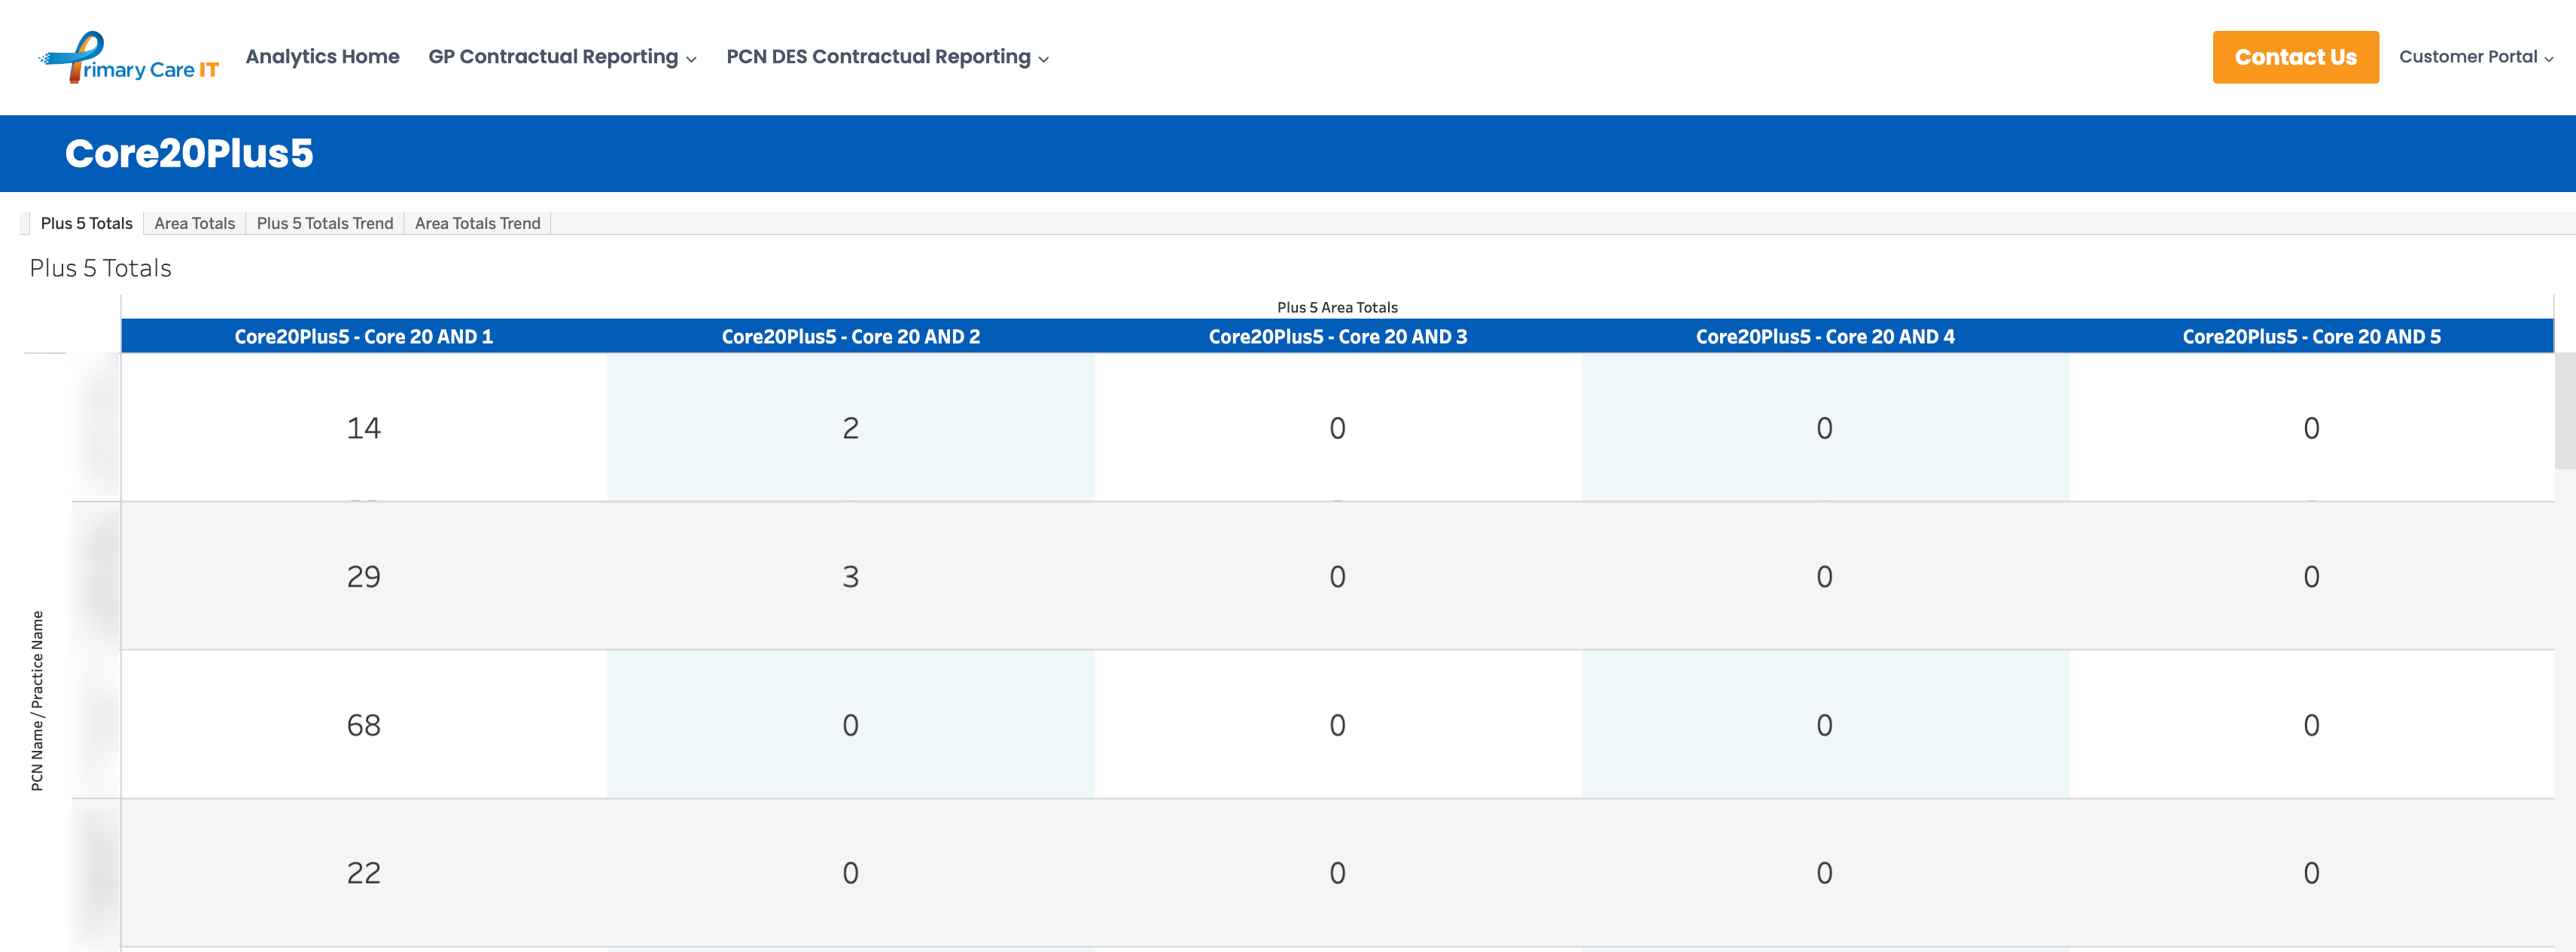Select the cell showing value 3
Viewport: 2576px width, 952px height.
(x=851, y=576)
